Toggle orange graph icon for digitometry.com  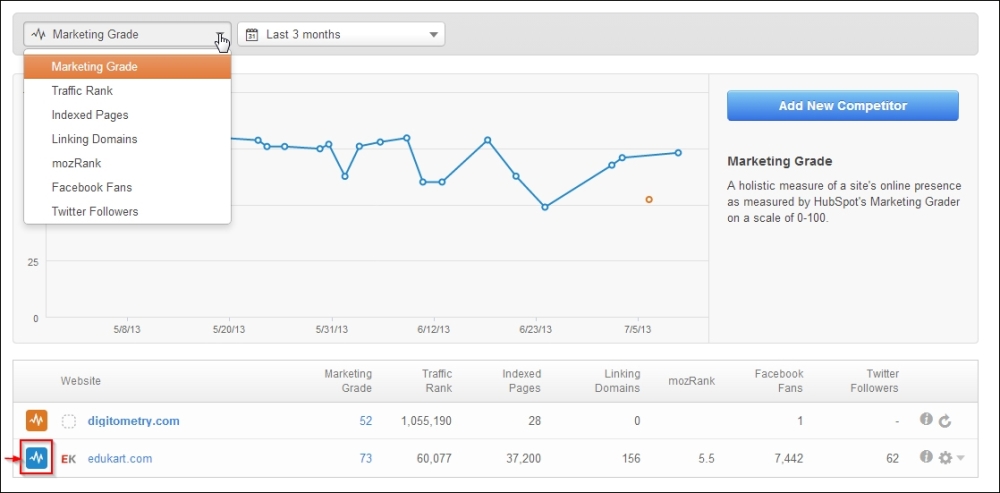37,421
